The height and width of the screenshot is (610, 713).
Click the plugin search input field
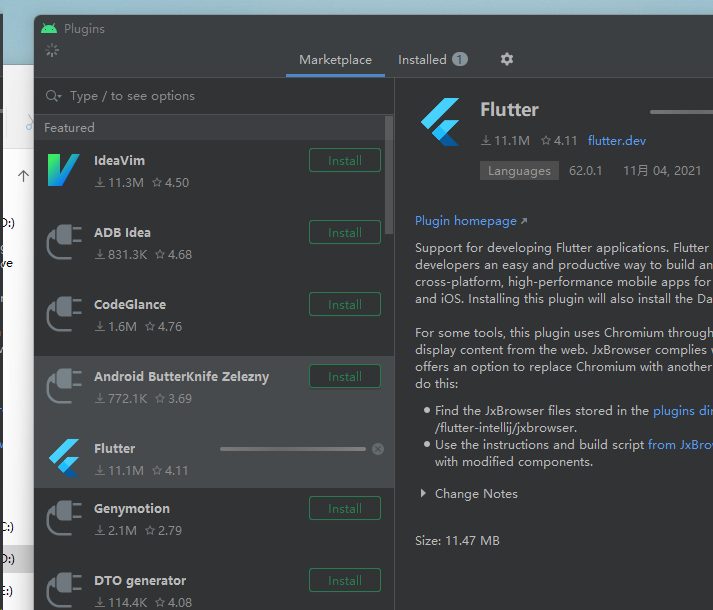coord(214,96)
